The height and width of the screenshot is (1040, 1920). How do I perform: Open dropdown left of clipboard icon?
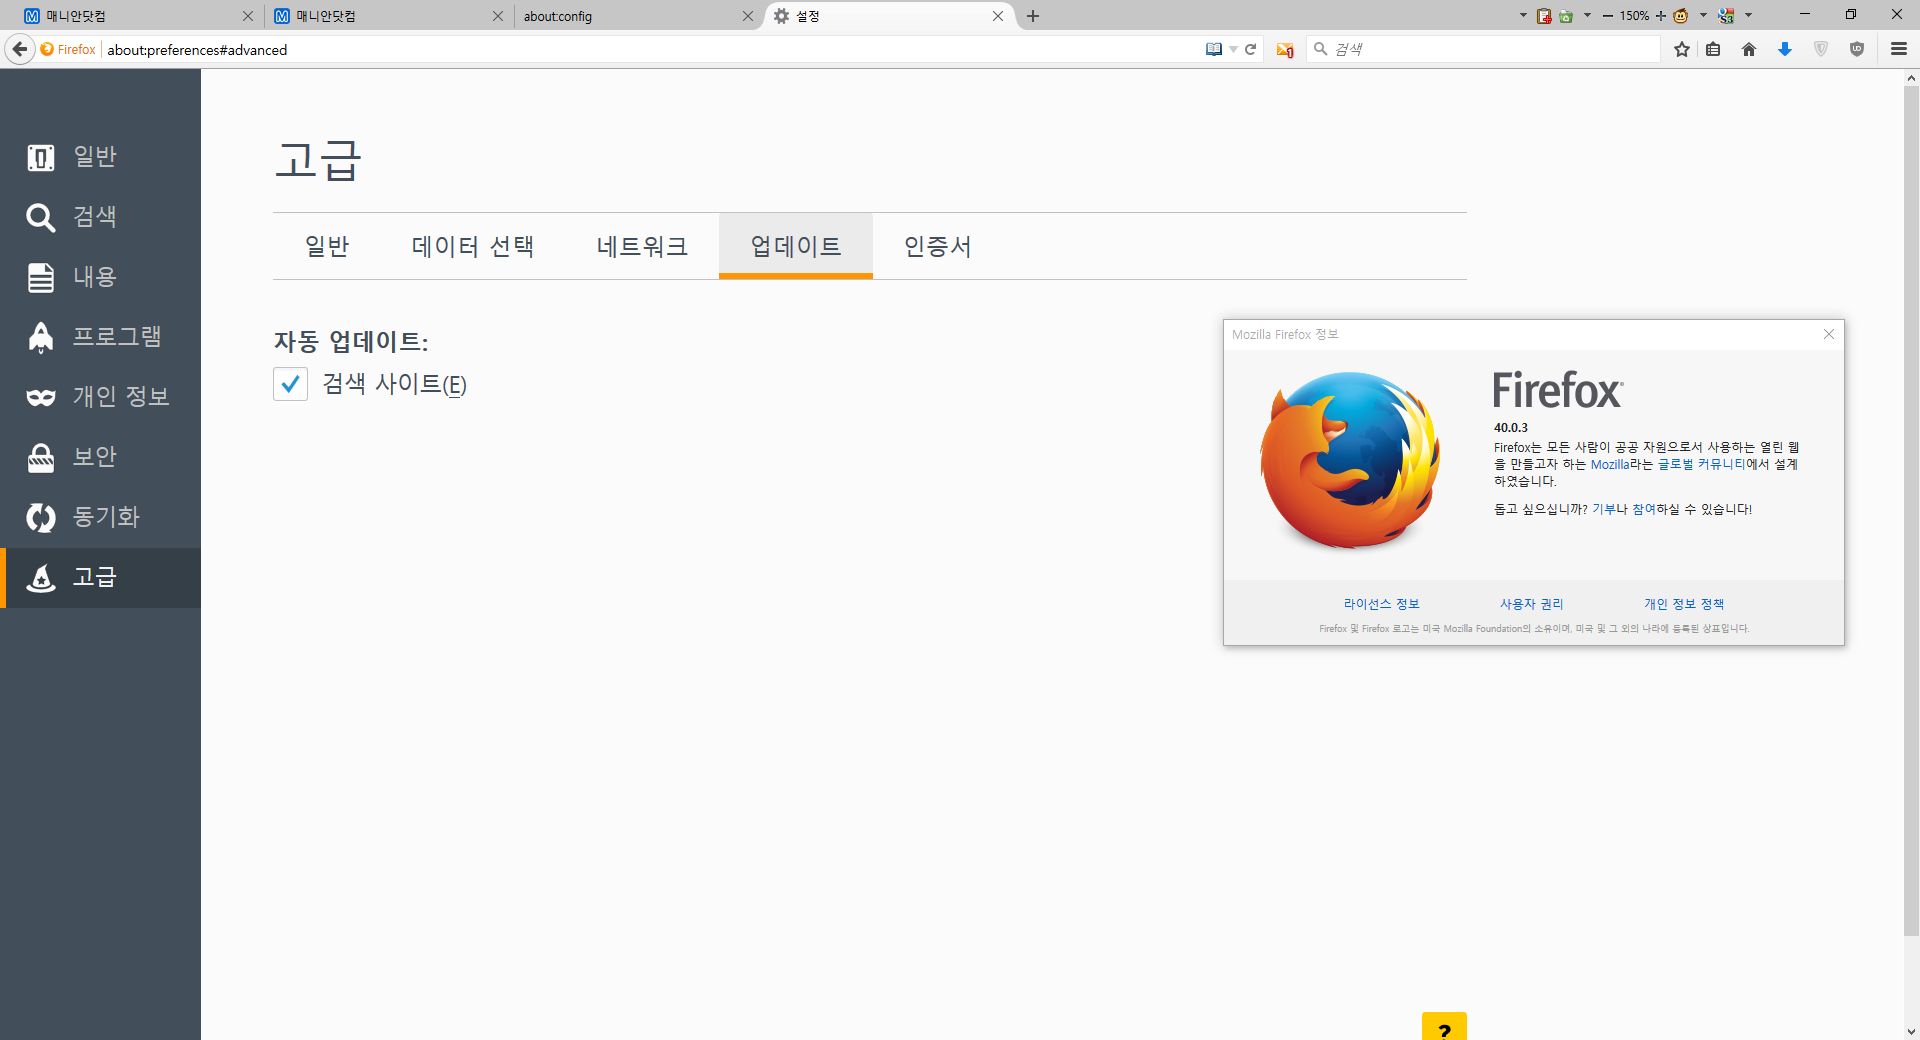click(1523, 16)
